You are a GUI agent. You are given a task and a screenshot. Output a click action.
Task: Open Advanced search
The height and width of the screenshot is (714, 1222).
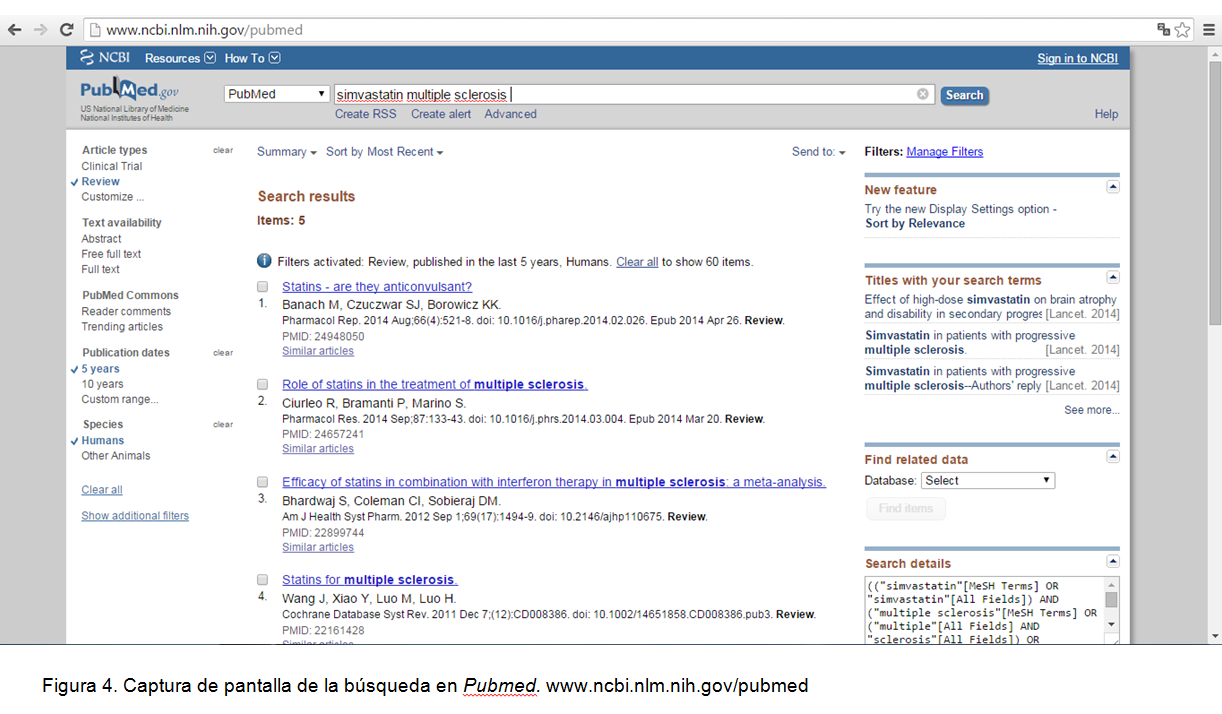[510, 114]
